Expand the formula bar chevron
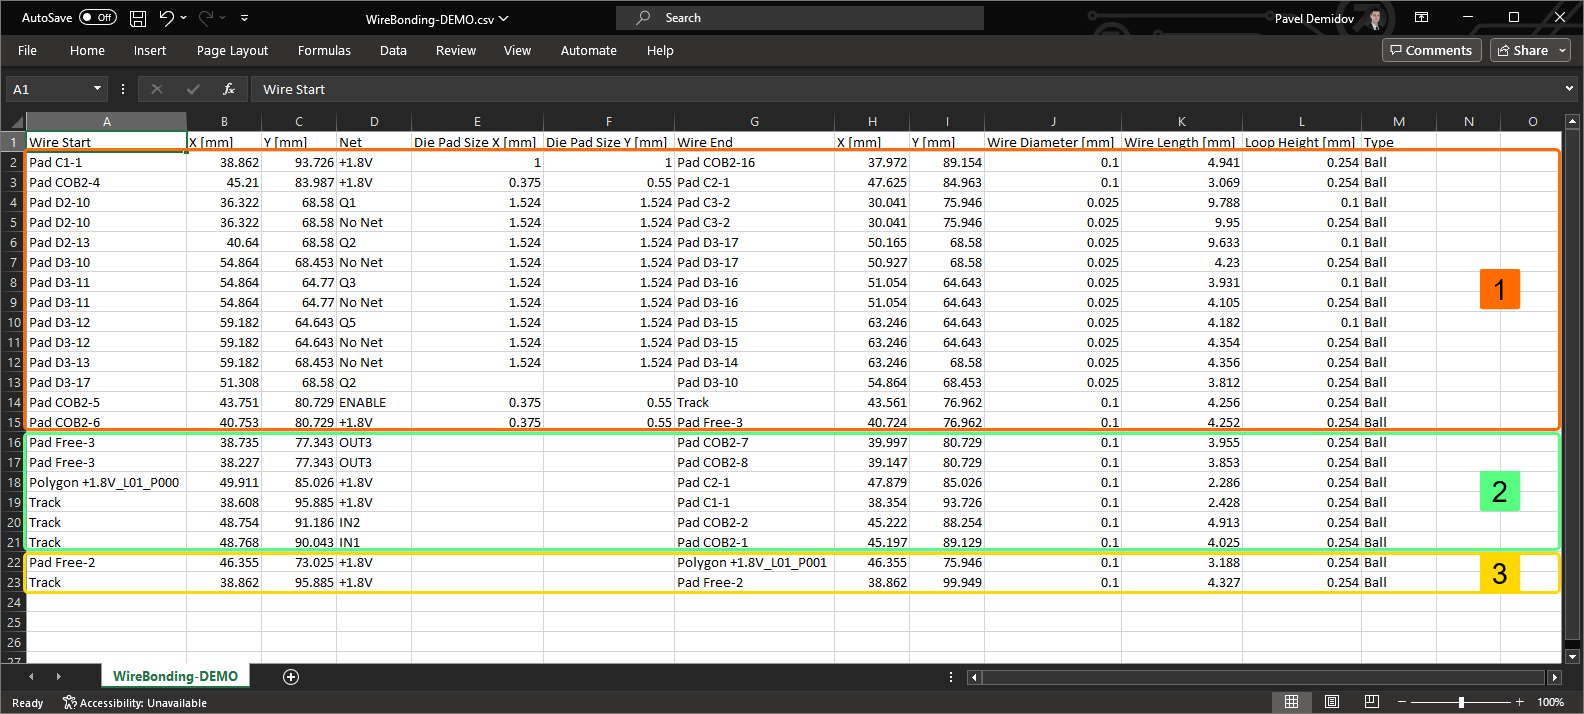Viewport: 1584px width, 714px height. pos(1569,89)
